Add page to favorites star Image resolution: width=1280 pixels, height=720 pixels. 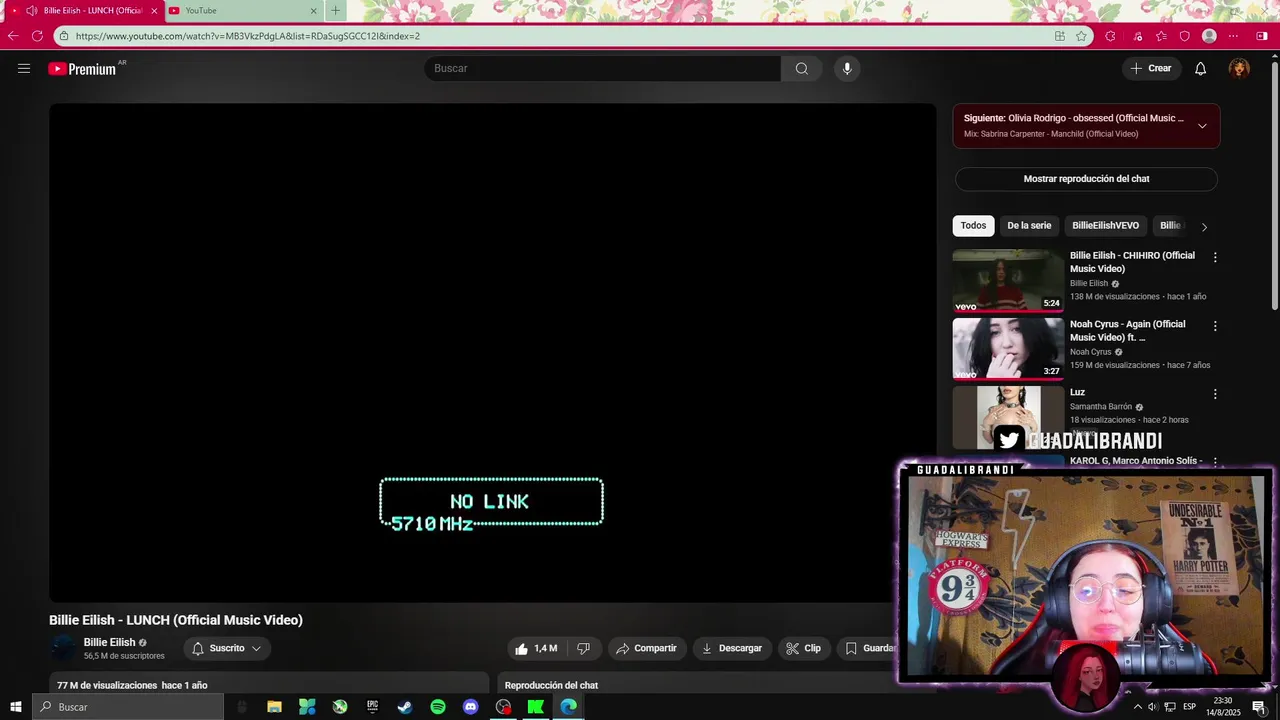click(x=1081, y=36)
